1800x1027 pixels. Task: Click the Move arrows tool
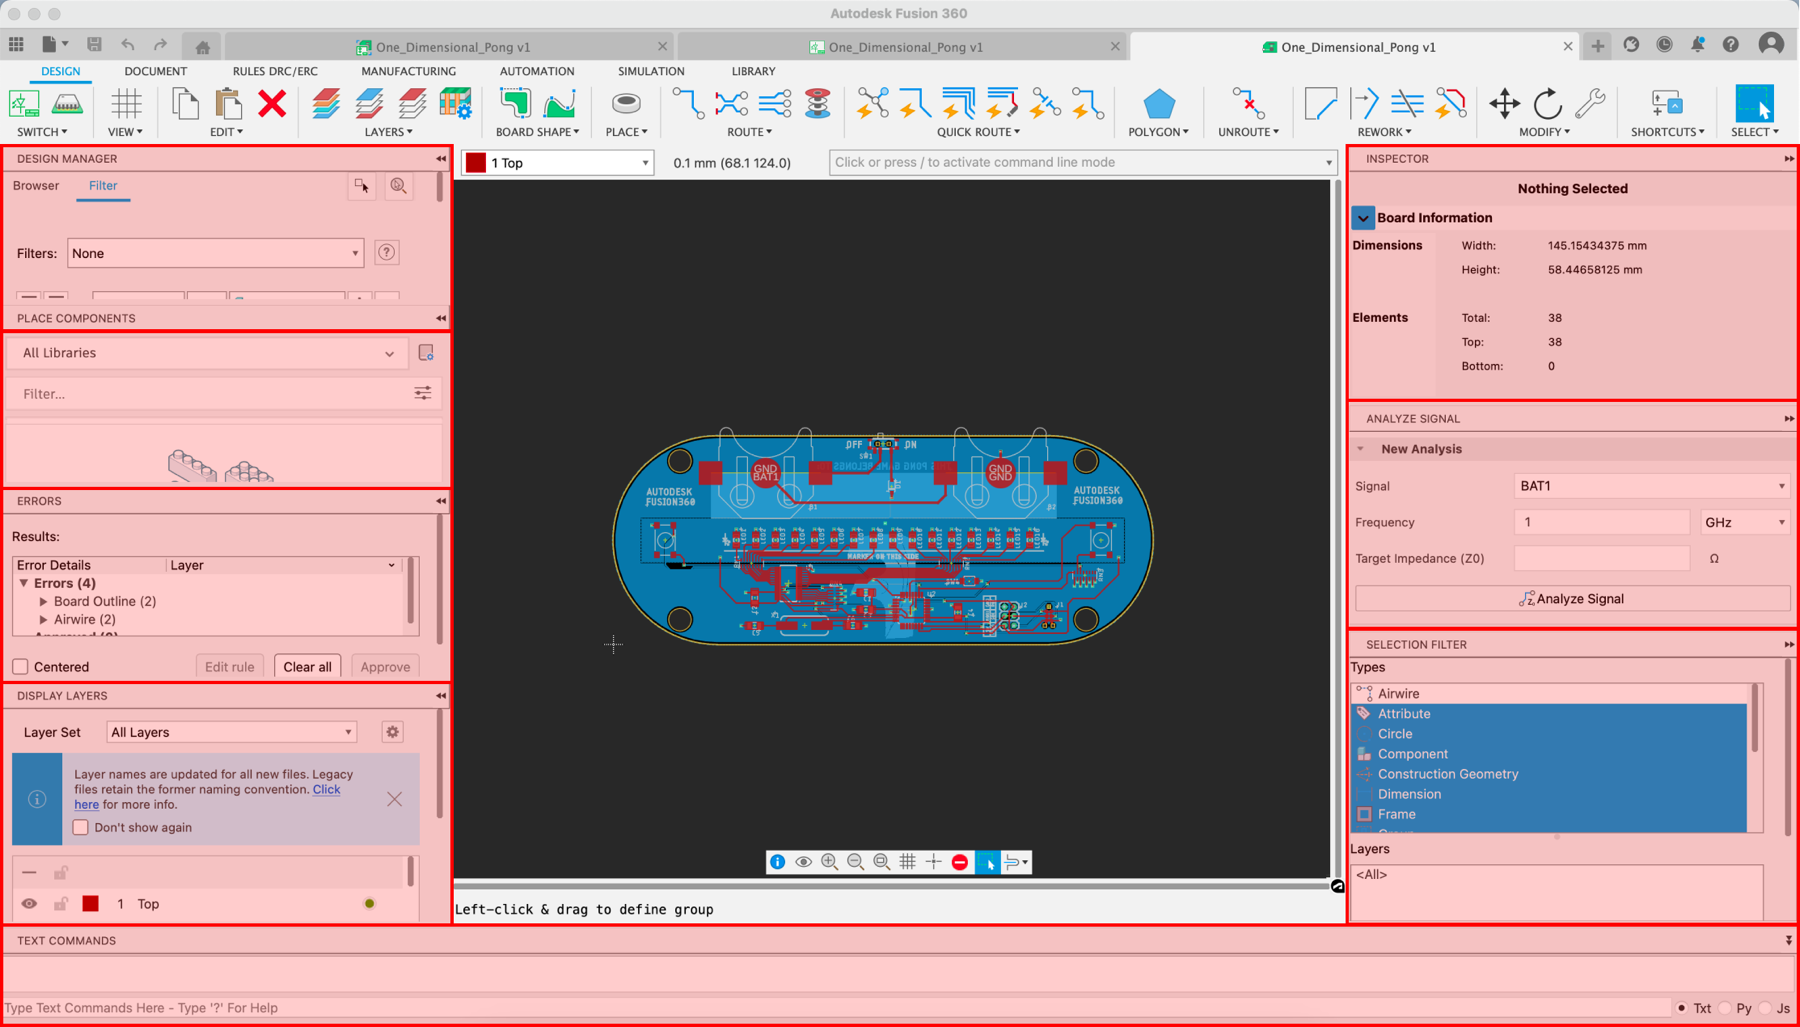pyautogui.click(x=1504, y=104)
